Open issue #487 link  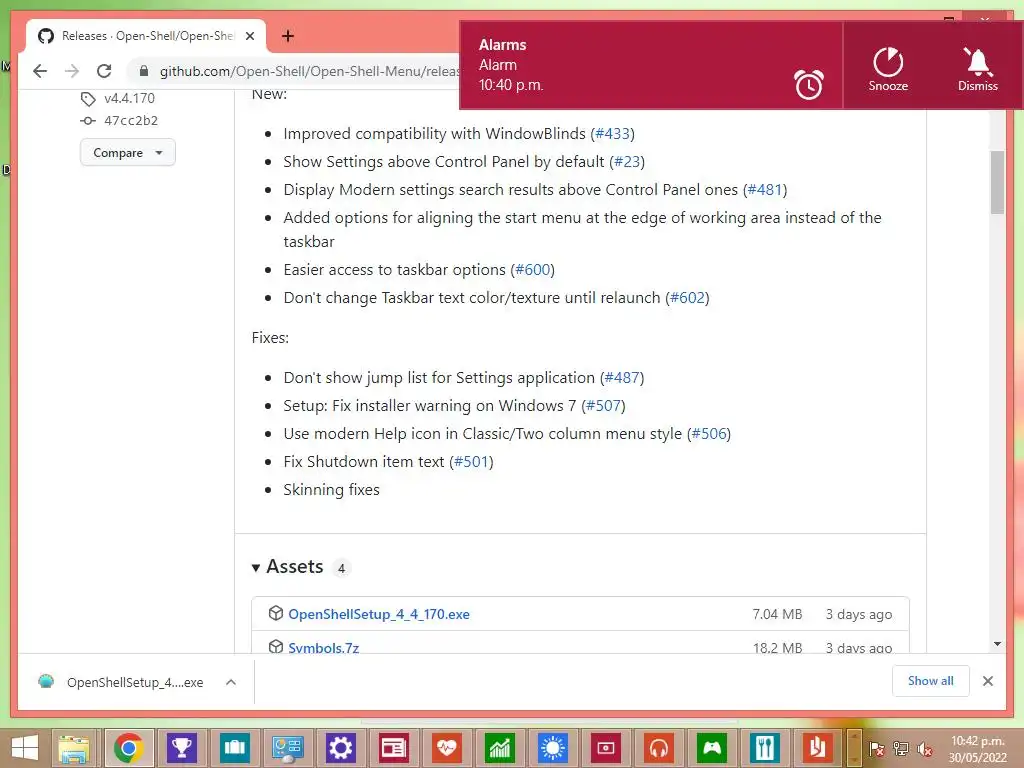point(622,378)
